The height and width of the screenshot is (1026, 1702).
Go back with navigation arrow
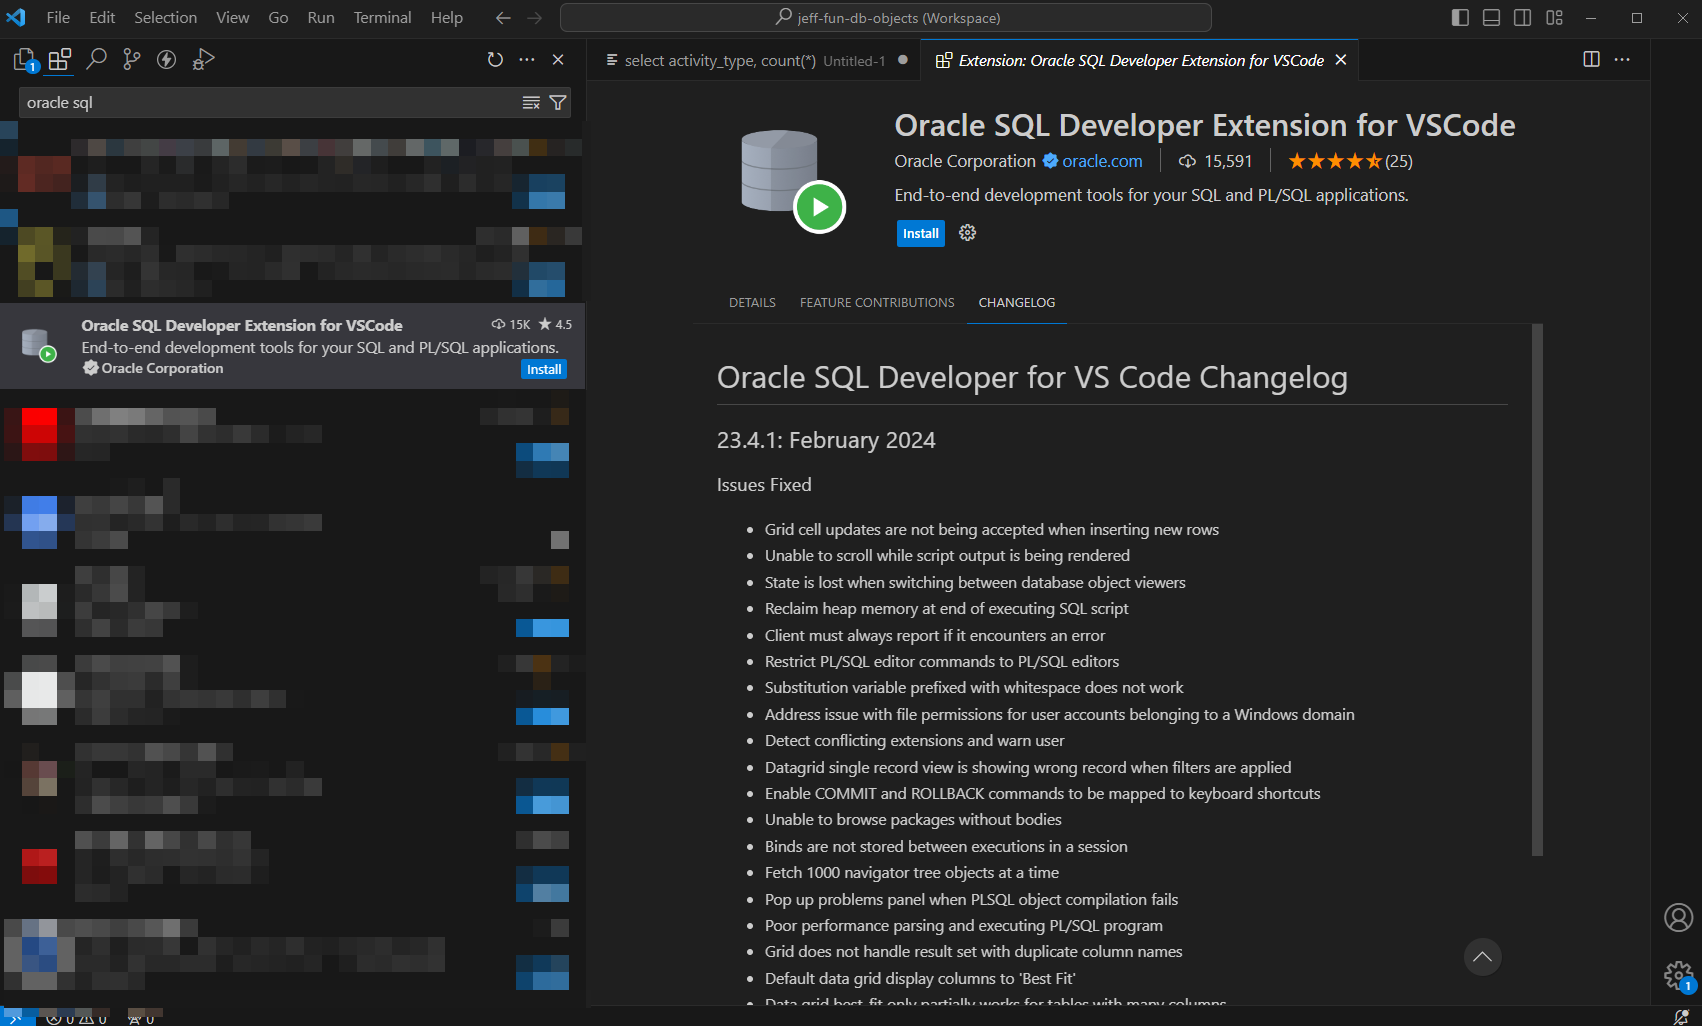[503, 18]
